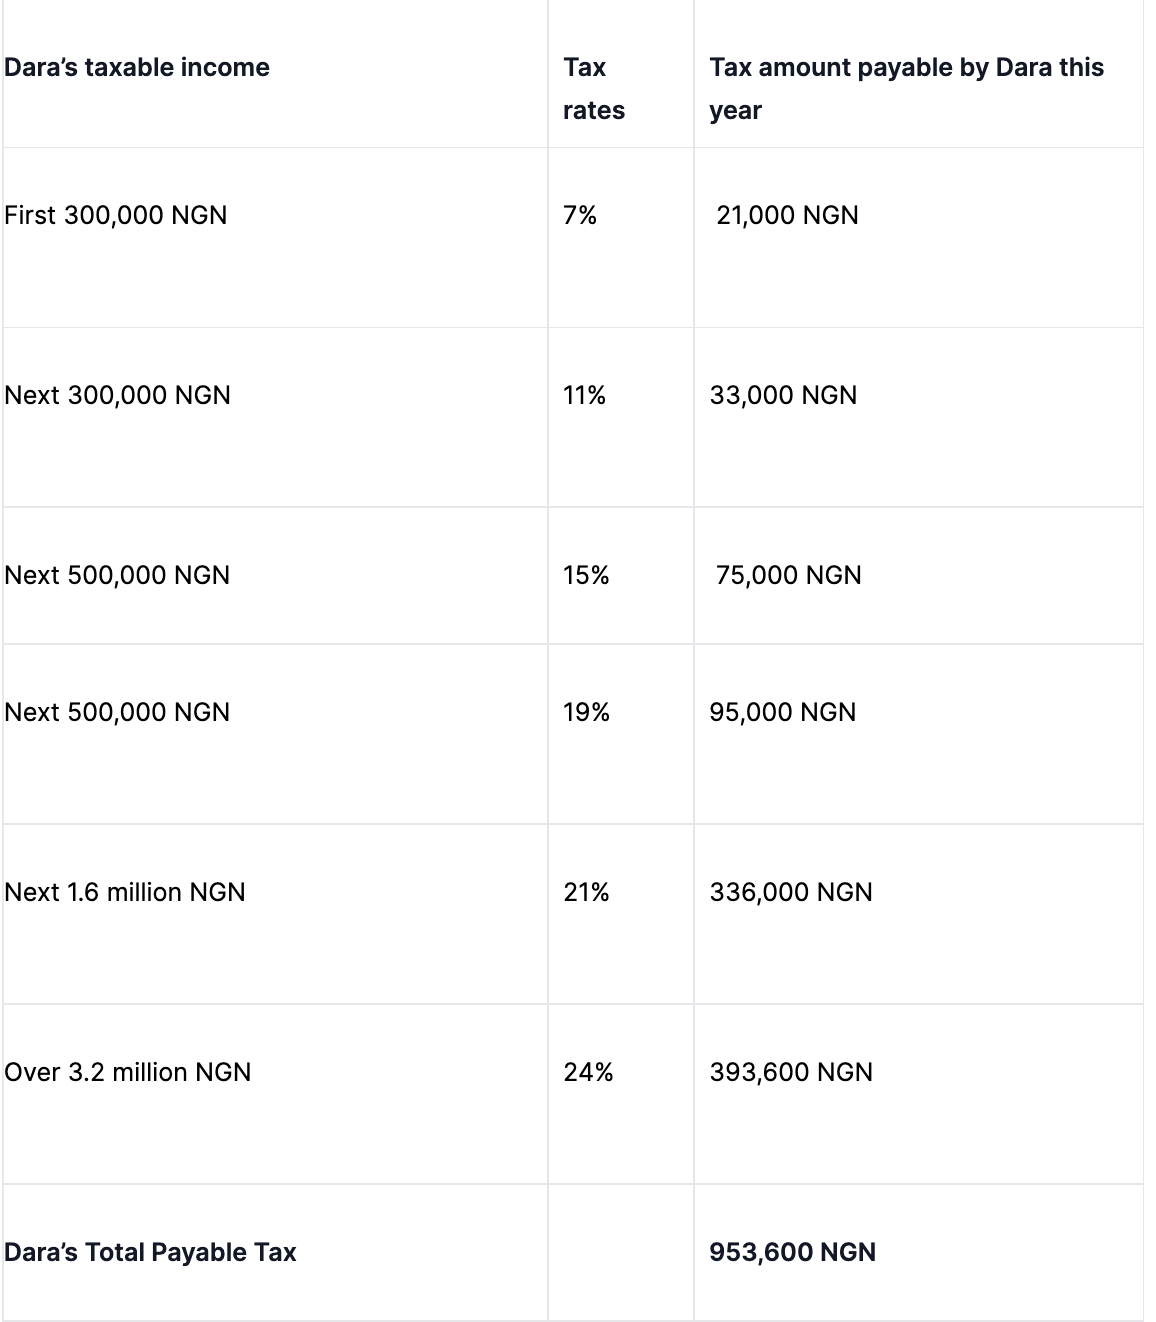
Task: Select the "First 300,000 NGN" cell
Action: tap(116, 216)
